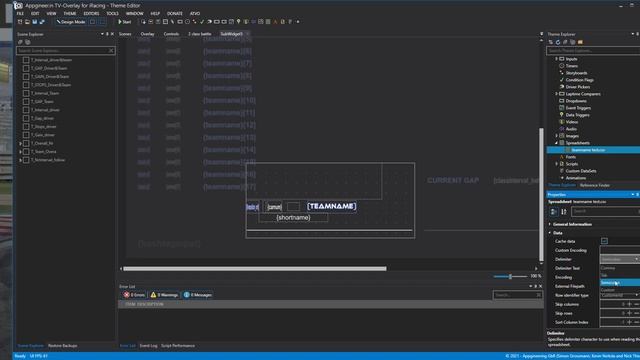Click the horizontal canvas scrollbar
This screenshot has height=360, width=640.
(255, 269)
